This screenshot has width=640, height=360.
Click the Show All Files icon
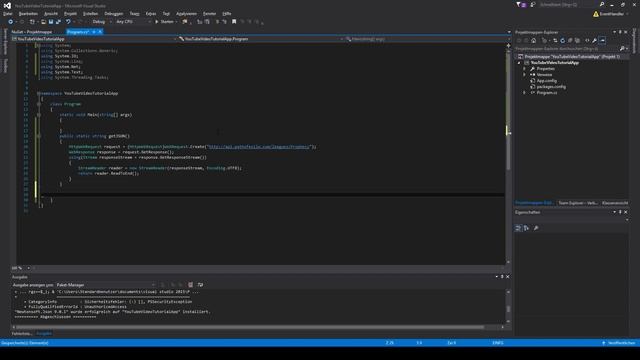(577, 40)
